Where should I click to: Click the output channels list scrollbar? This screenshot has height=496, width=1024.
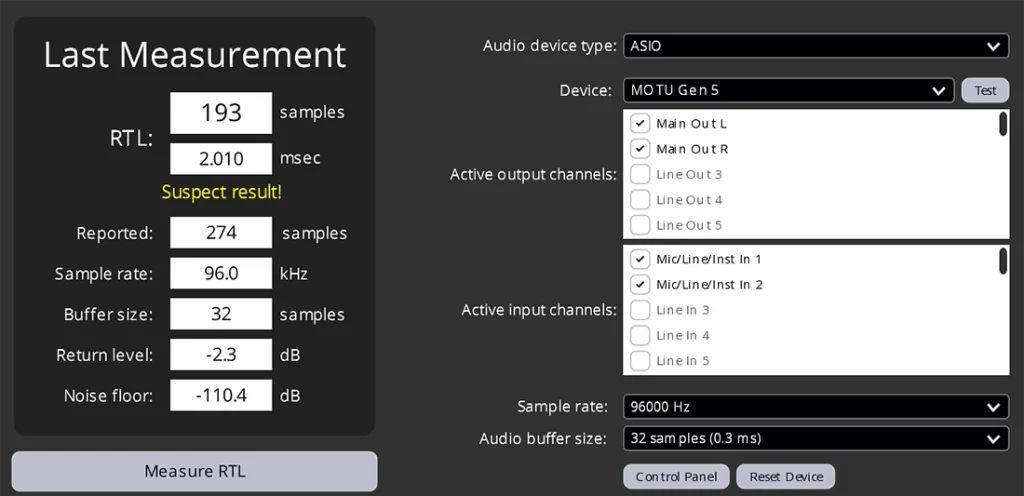tap(1002, 124)
